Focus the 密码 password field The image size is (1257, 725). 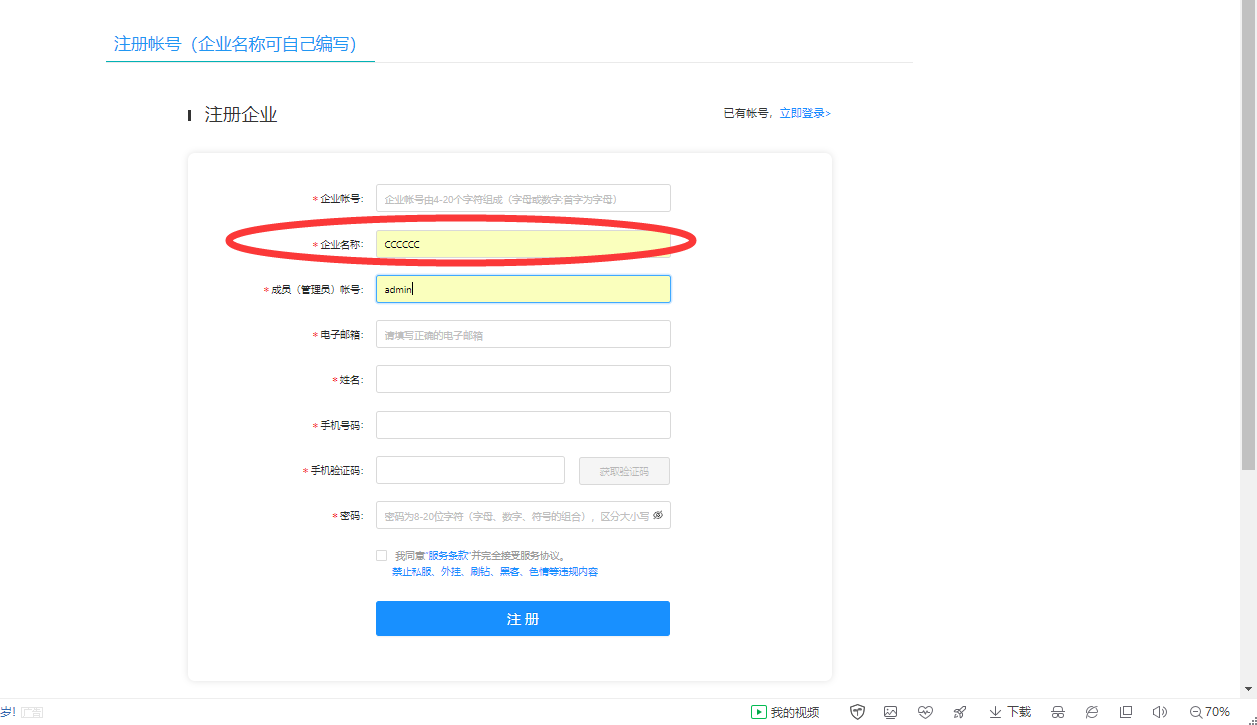click(523, 515)
